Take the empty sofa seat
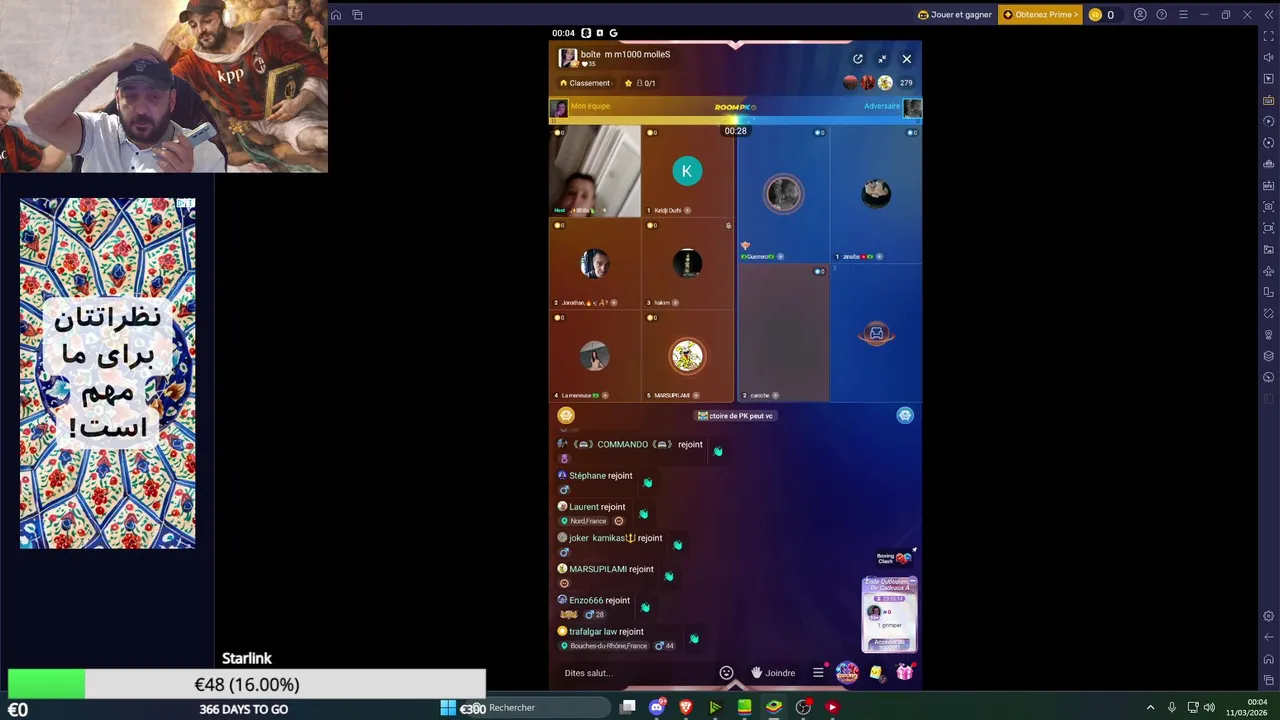Viewport: 1280px width, 720px height. pos(876,334)
